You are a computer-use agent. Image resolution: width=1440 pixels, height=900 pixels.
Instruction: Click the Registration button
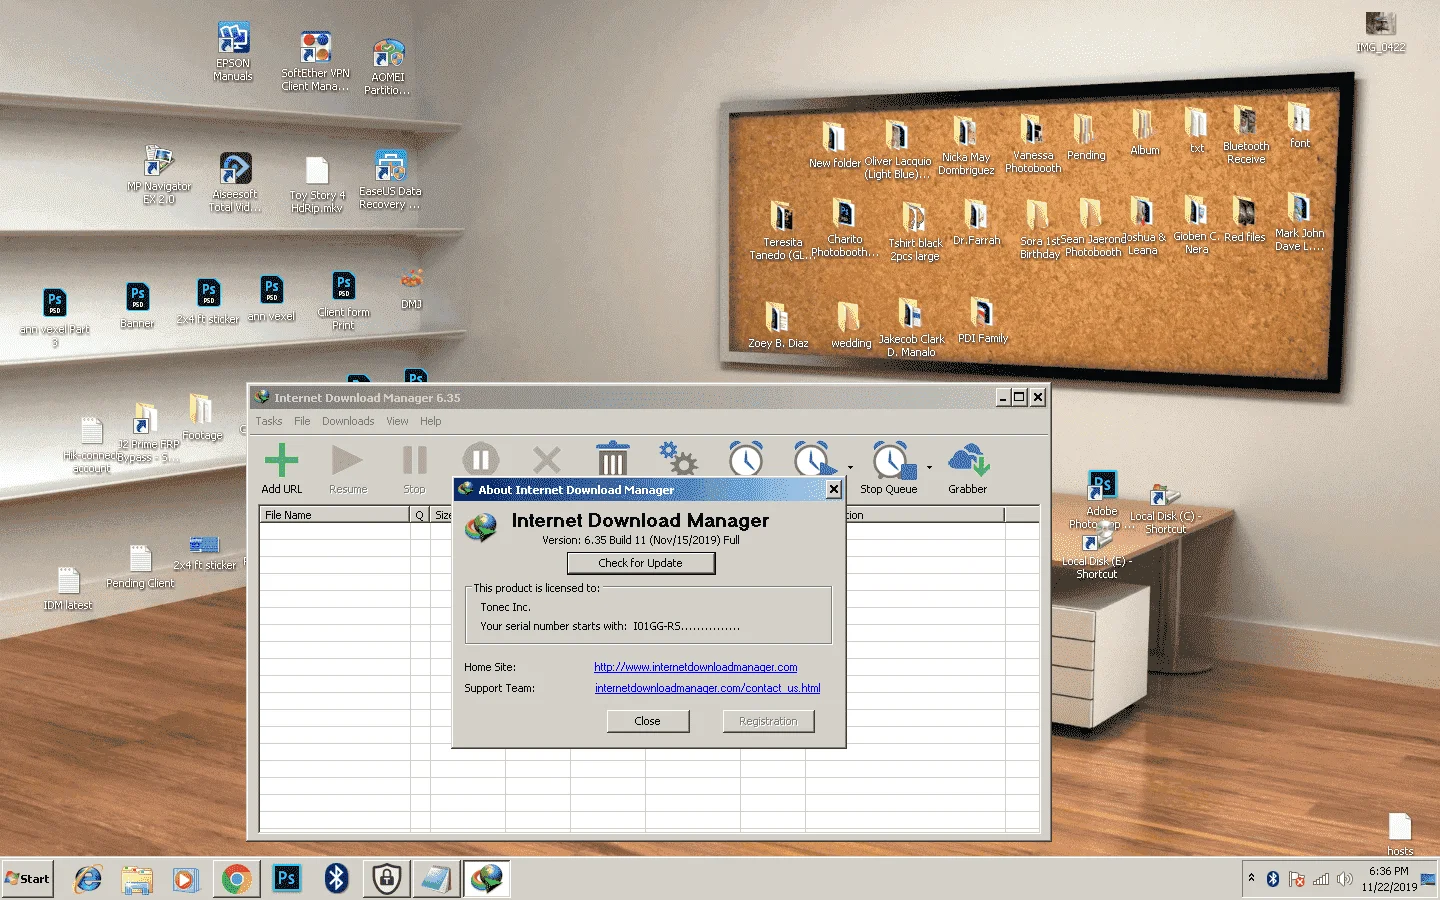[768, 721]
